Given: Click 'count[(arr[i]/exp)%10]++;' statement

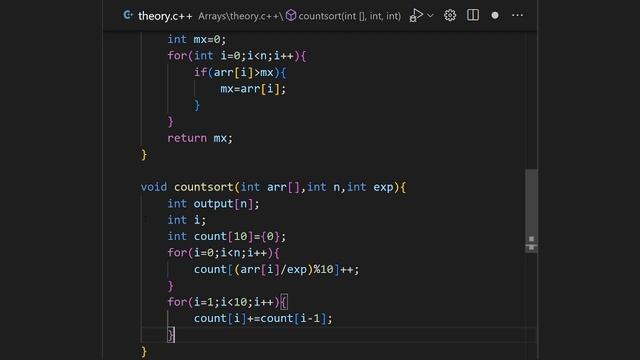Looking at the screenshot, I should 276,269.
